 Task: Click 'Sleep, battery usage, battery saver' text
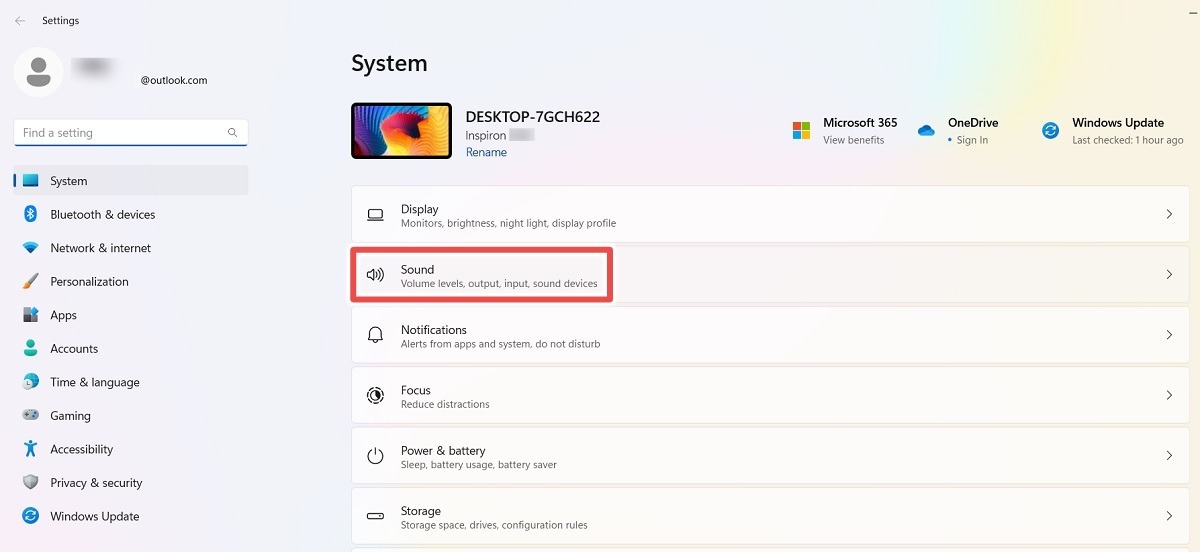[479, 464]
